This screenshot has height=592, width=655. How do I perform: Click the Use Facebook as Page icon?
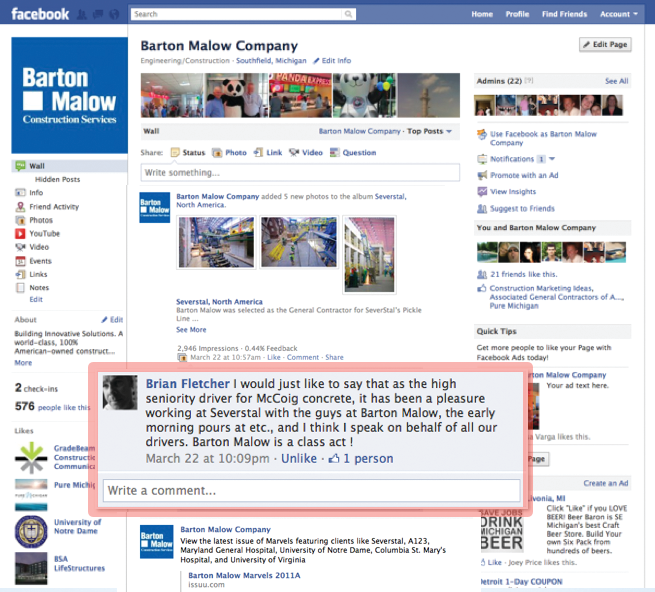click(482, 135)
